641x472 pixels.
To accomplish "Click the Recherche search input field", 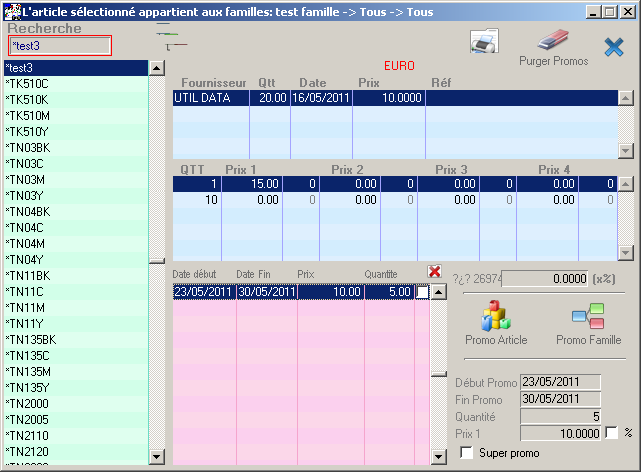I will click(60, 46).
